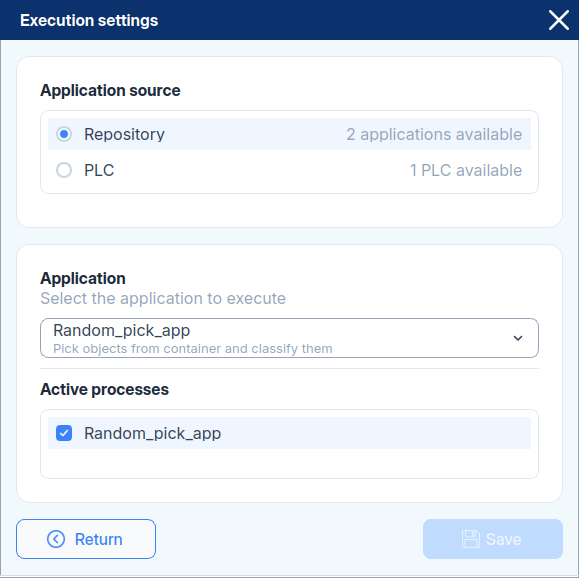Image resolution: width=579 pixels, height=578 pixels.
Task: Select the PLC radio button
Action: (64, 170)
